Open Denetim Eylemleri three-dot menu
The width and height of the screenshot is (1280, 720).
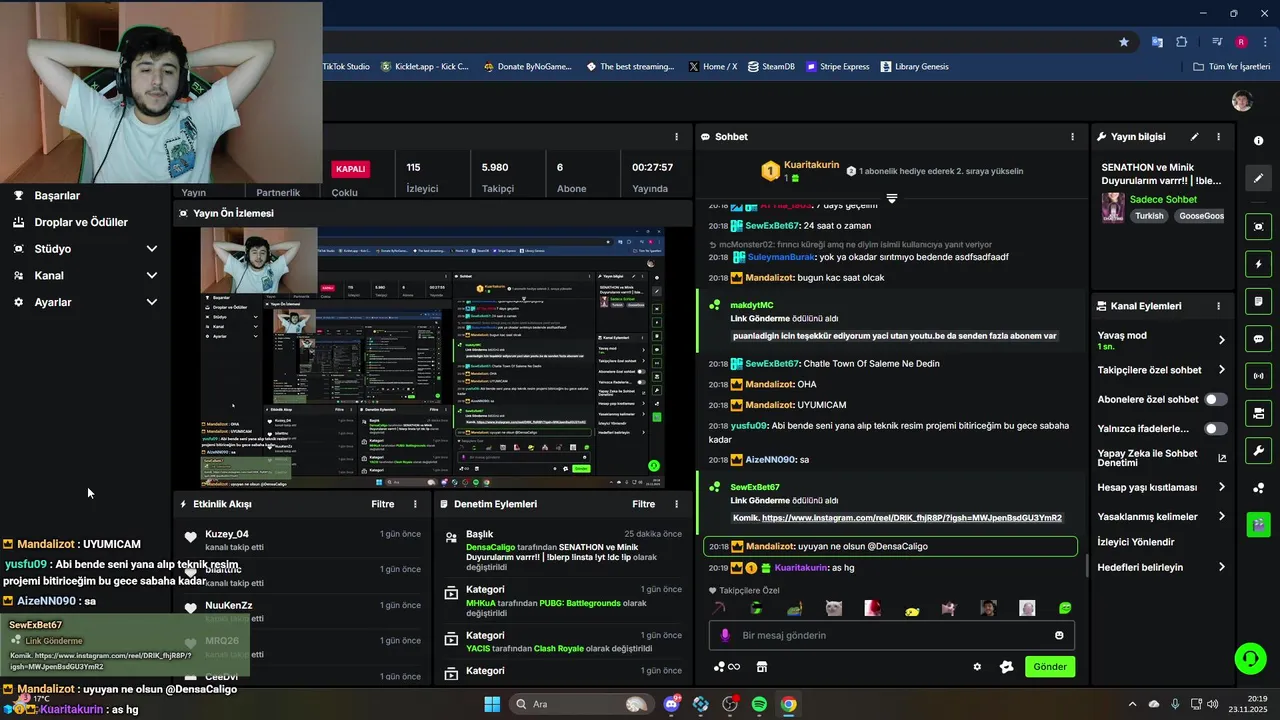676,504
